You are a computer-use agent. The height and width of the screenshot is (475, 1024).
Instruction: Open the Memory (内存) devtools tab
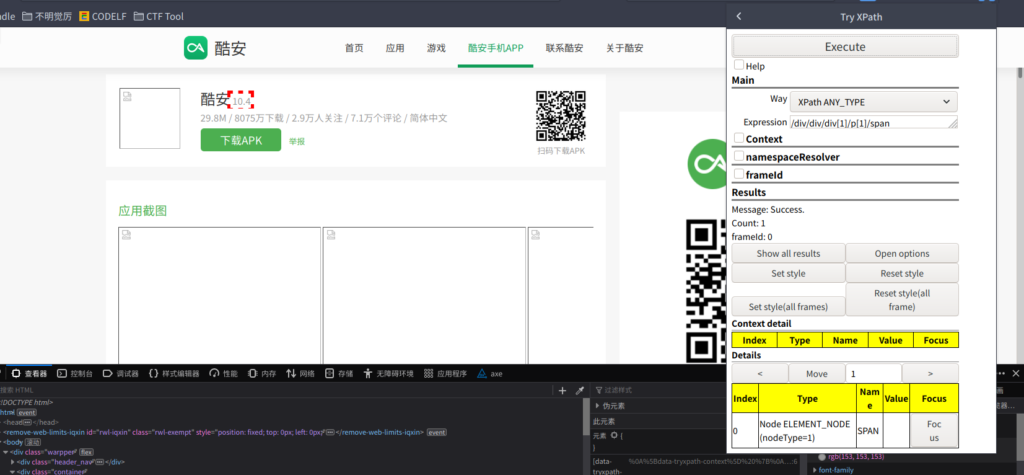[x=262, y=374]
